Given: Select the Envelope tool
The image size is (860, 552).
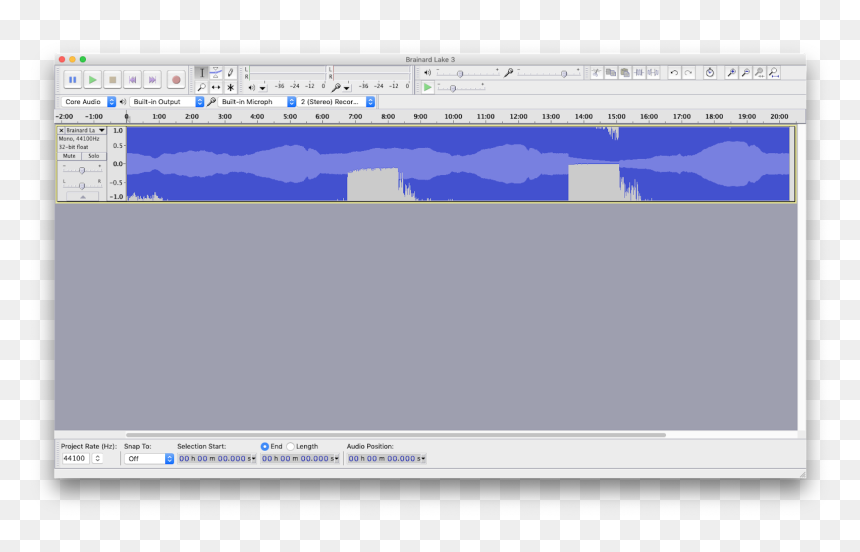Looking at the screenshot, I should pos(216,72).
